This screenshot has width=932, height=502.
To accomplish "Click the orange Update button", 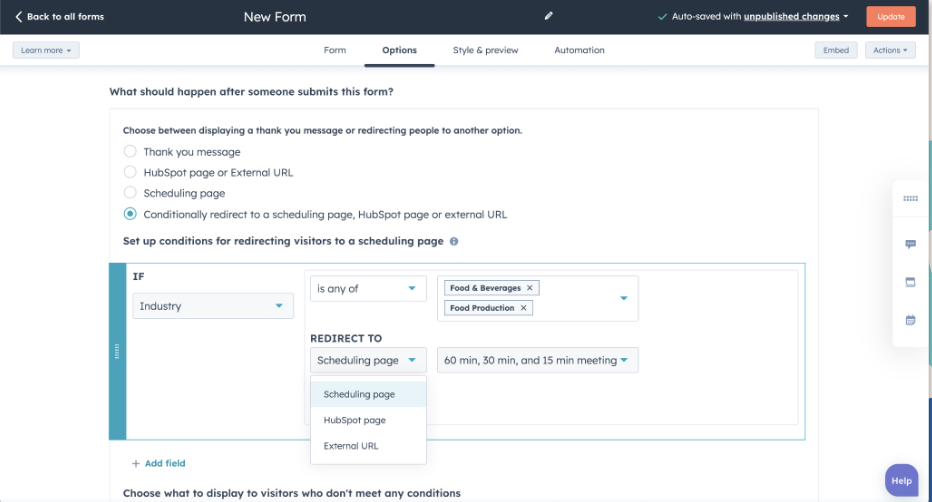I will [x=890, y=16].
